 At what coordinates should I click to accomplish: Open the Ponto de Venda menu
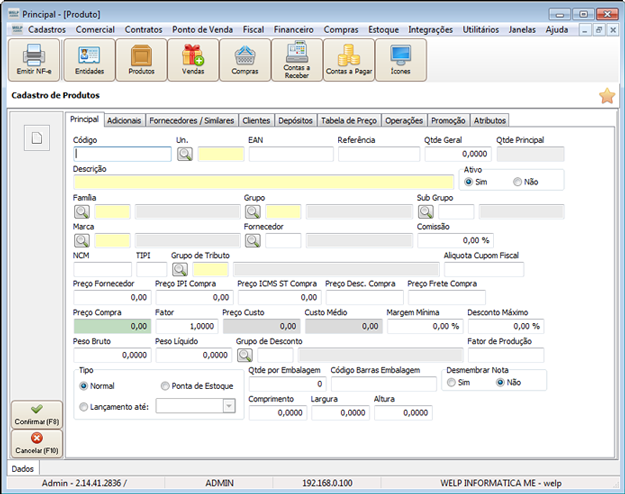click(x=202, y=30)
